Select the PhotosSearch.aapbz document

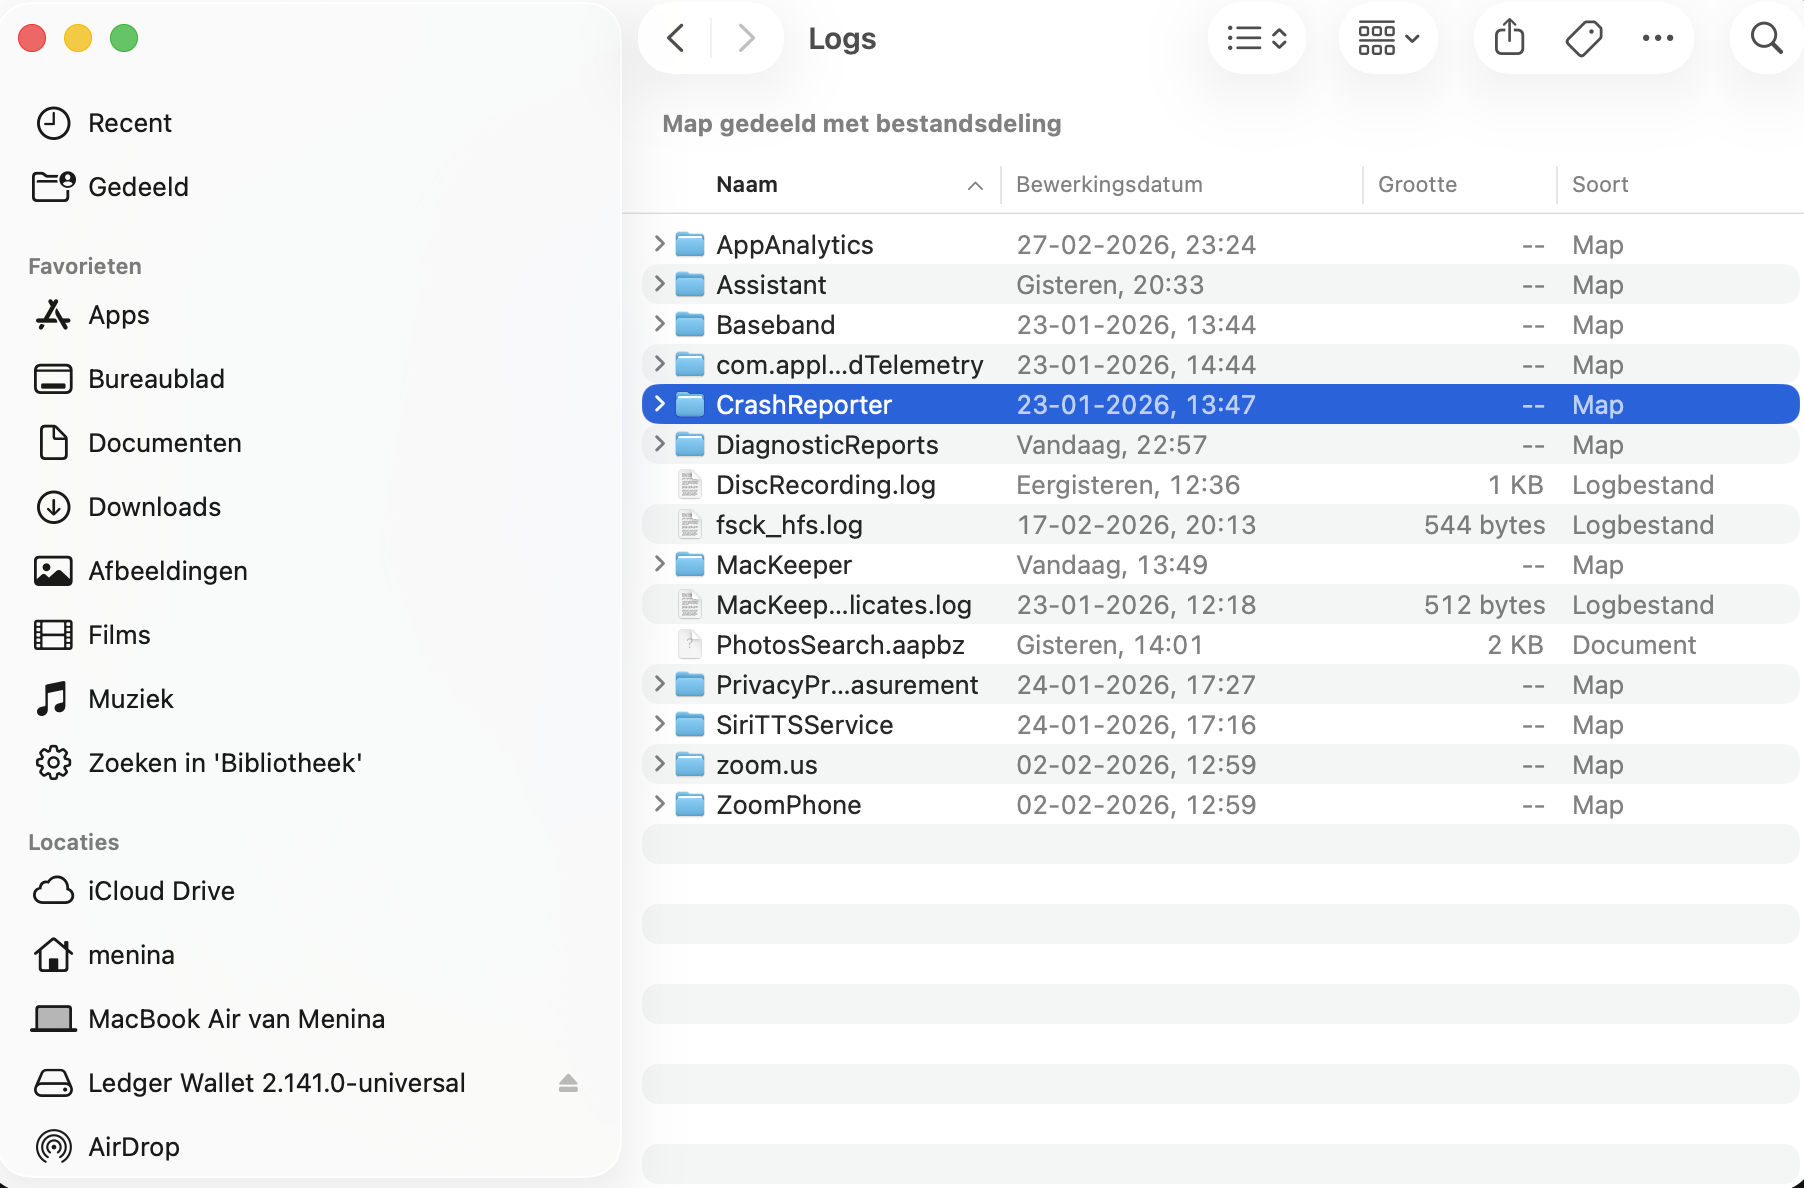pyautogui.click(x=840, y=645)
